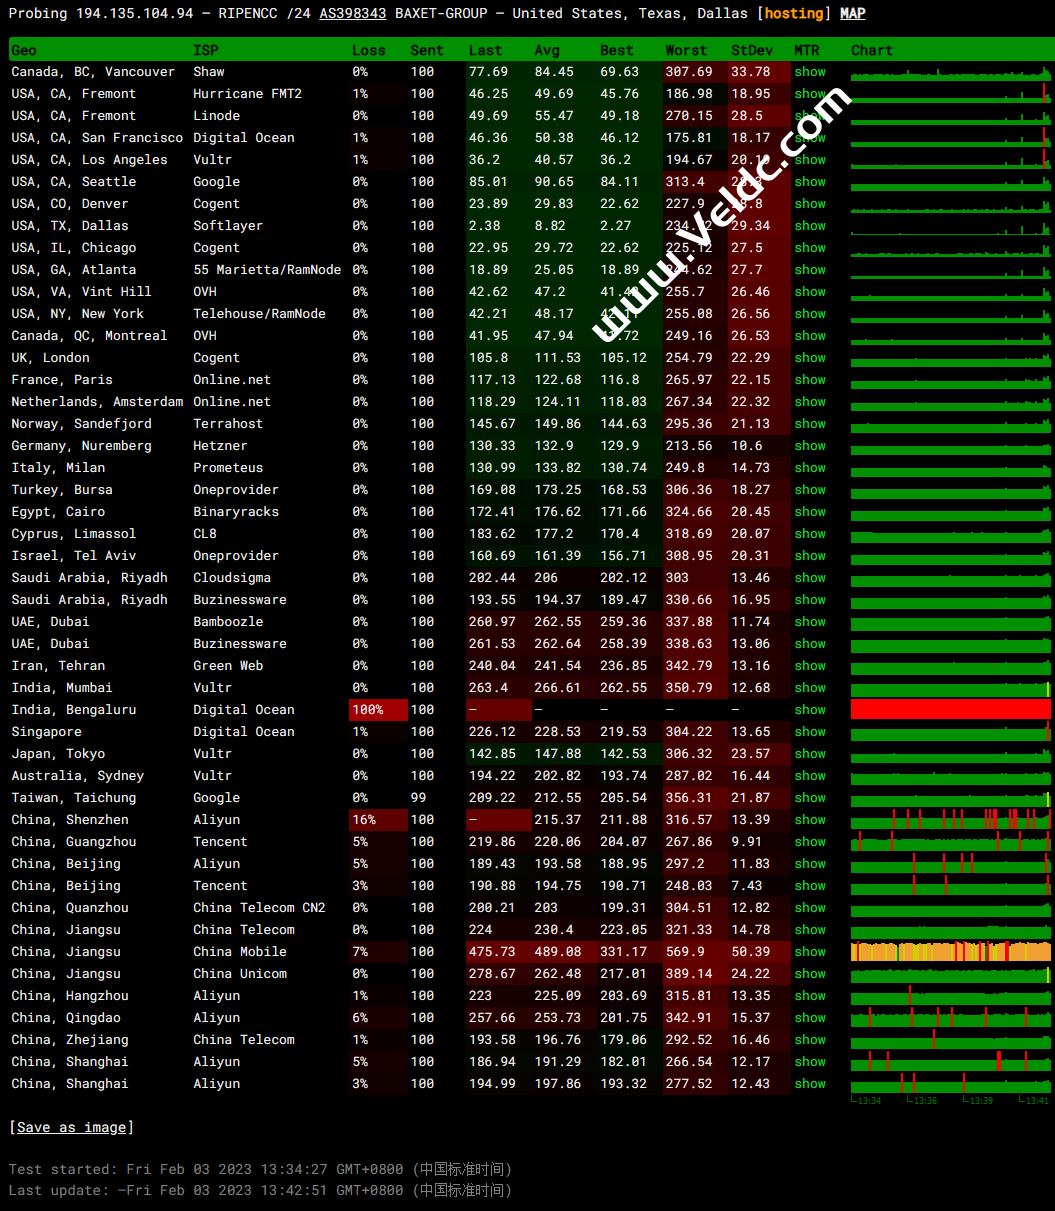Click the orange chart for China Mobile

click(x=950, y=952)
